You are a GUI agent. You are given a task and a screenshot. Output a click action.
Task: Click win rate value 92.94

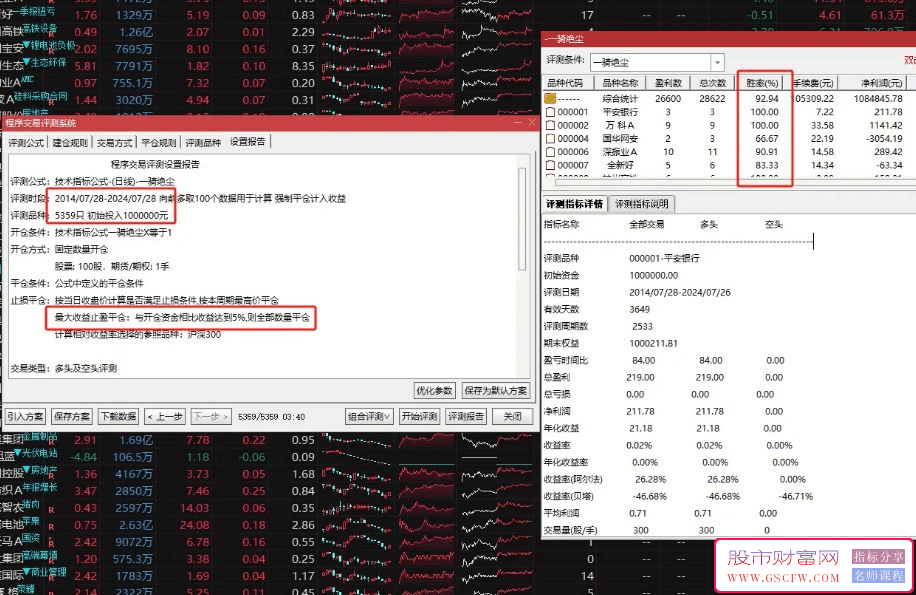coord(766,99)
